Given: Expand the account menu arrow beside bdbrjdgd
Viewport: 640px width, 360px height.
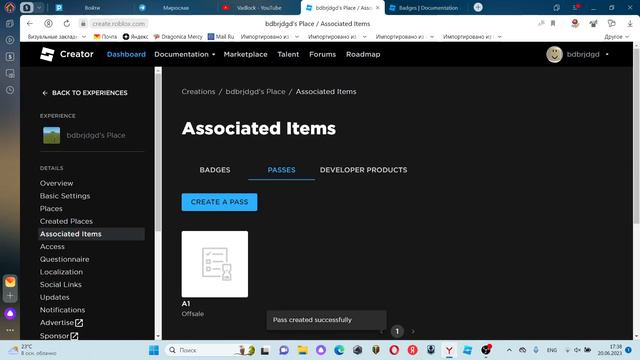Looking at the screenshot, I should pyautogui.click(x=607, y=54).
